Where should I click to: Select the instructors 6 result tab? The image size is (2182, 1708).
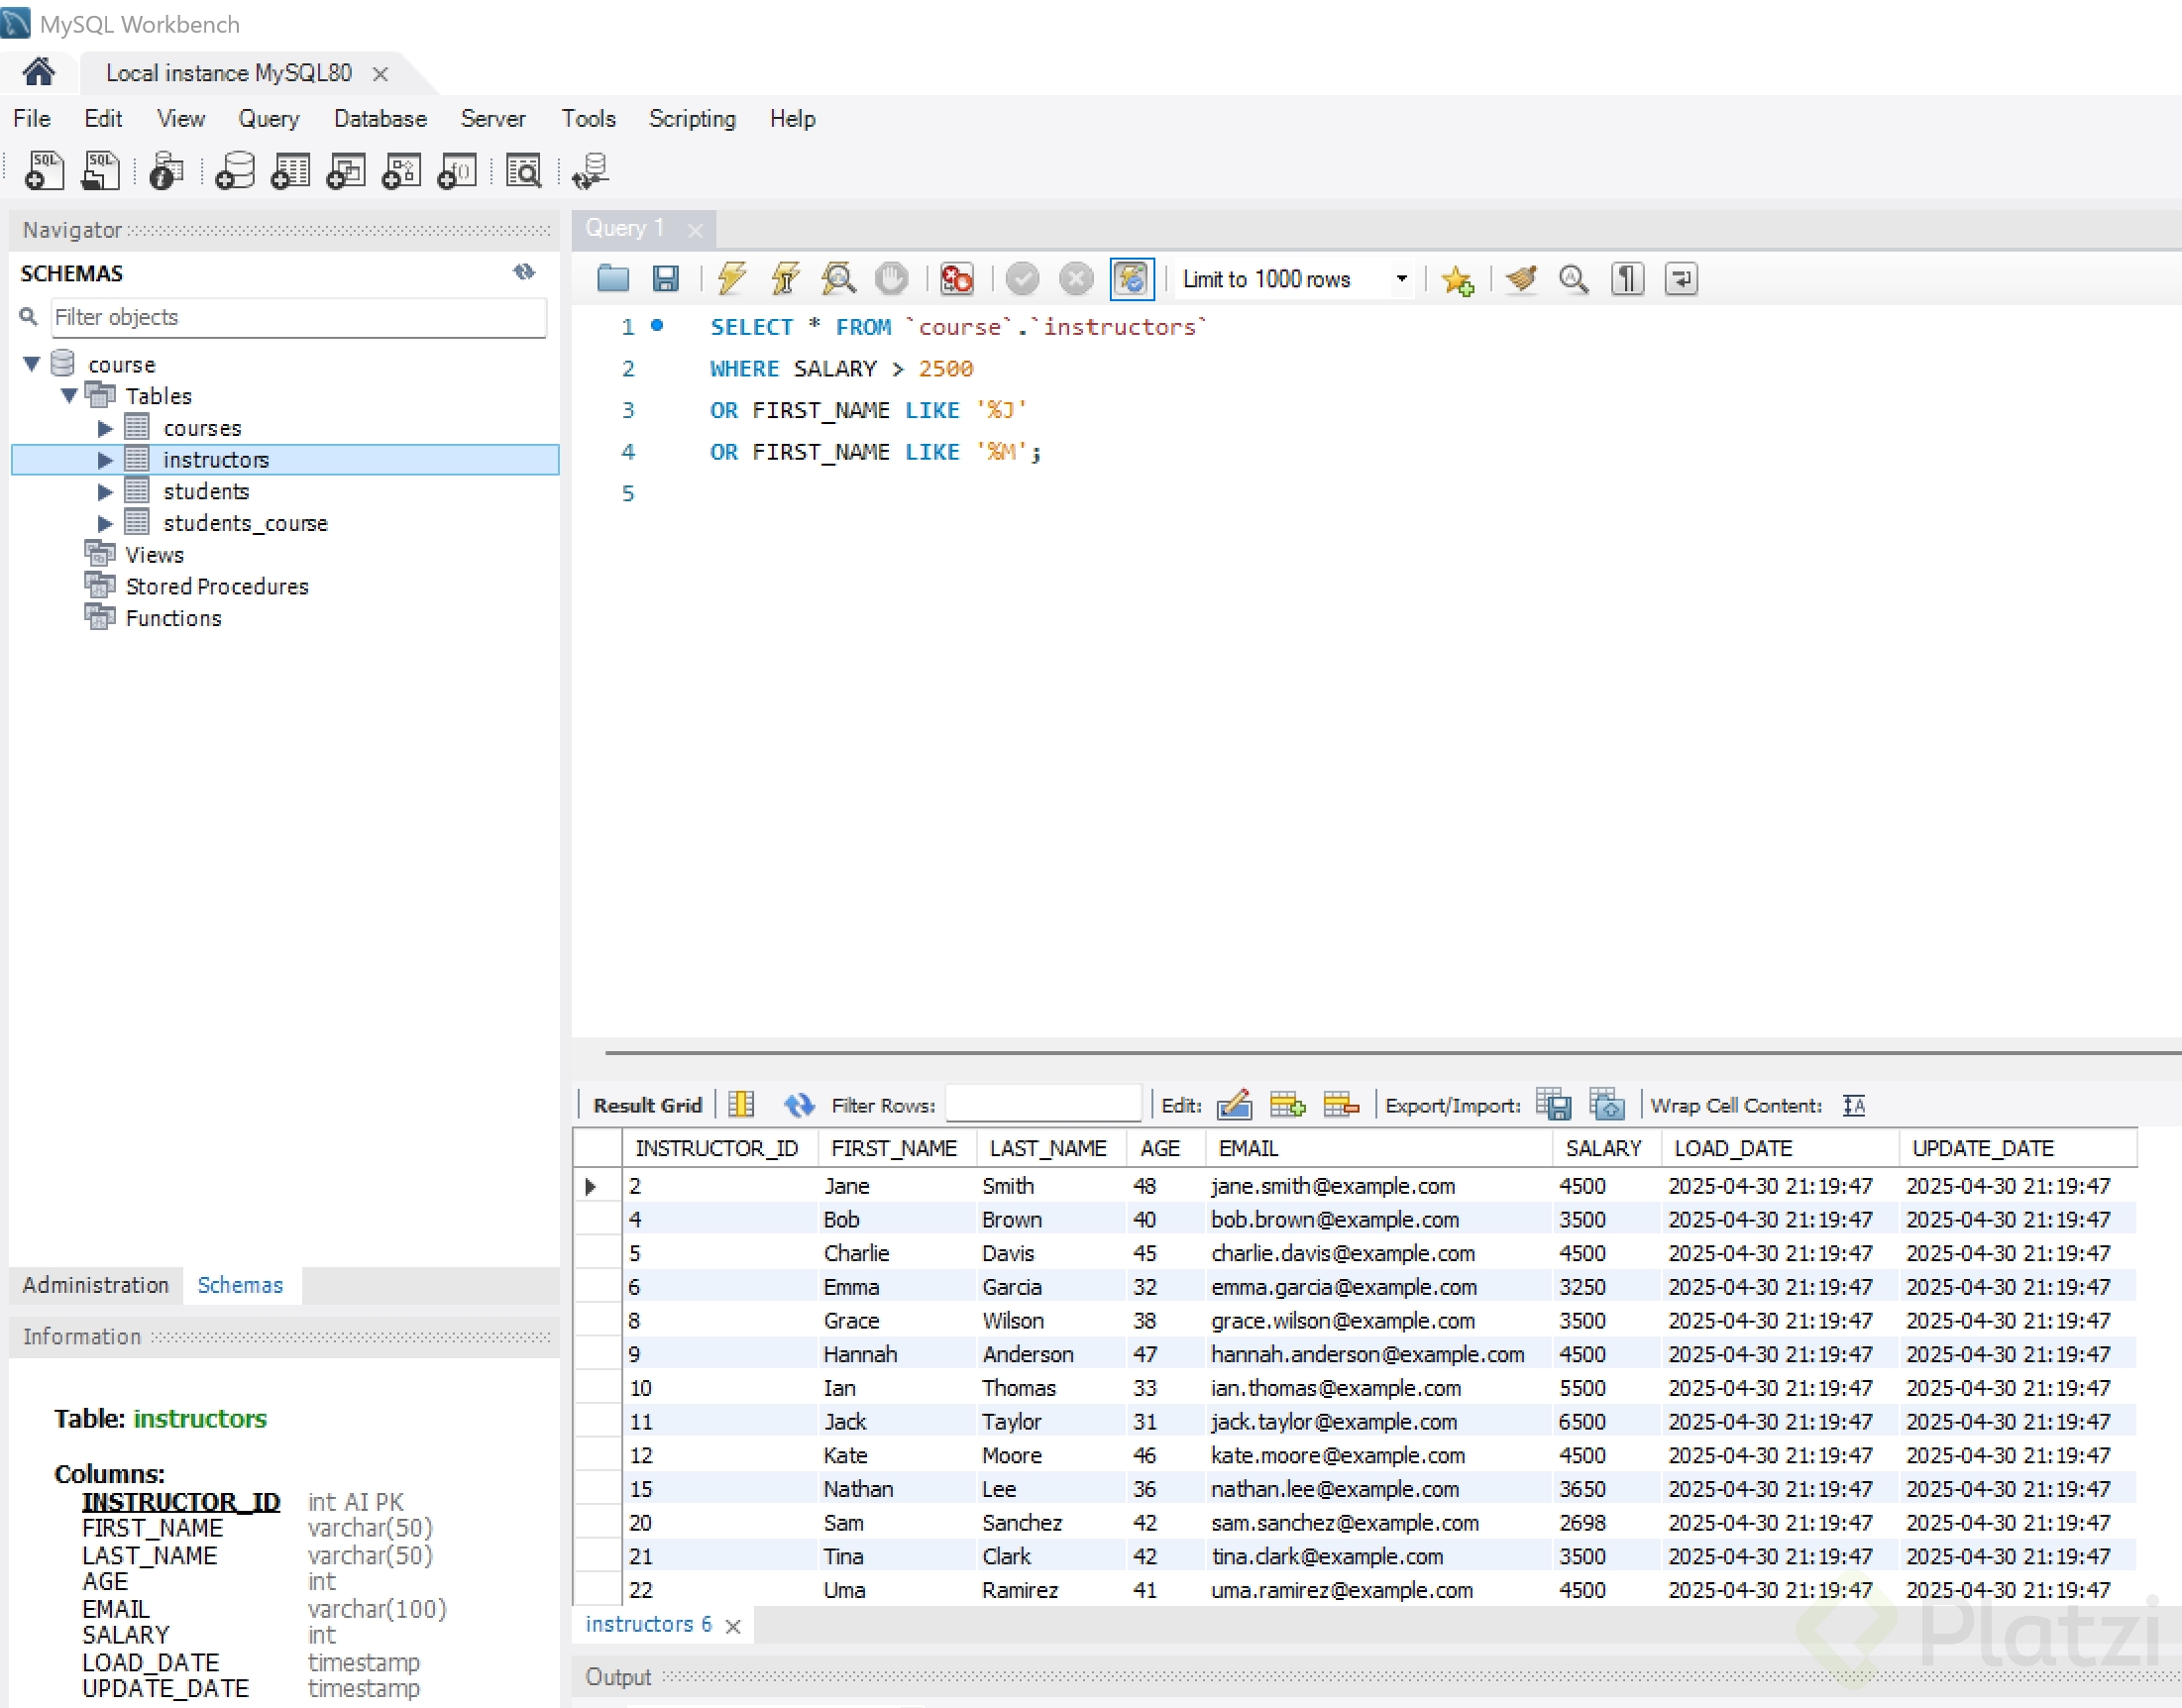pyautogui.click(x=648, y=1624)
